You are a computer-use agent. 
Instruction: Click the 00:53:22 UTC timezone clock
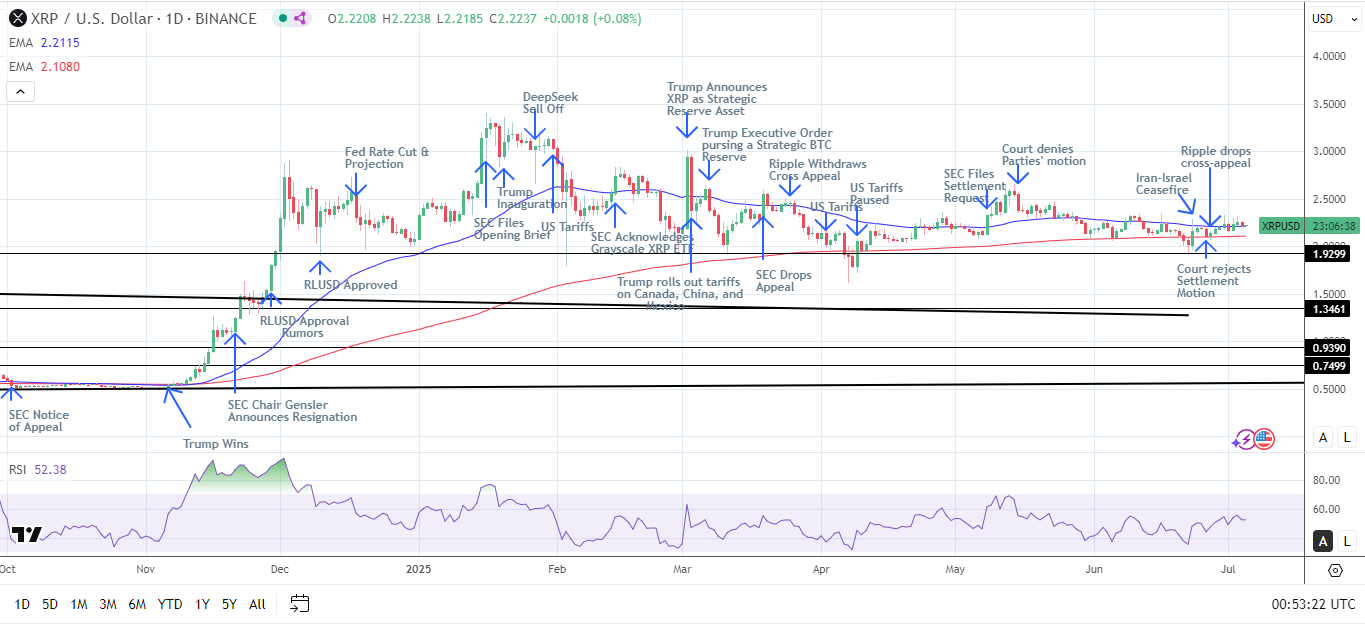click(1313, 604)
